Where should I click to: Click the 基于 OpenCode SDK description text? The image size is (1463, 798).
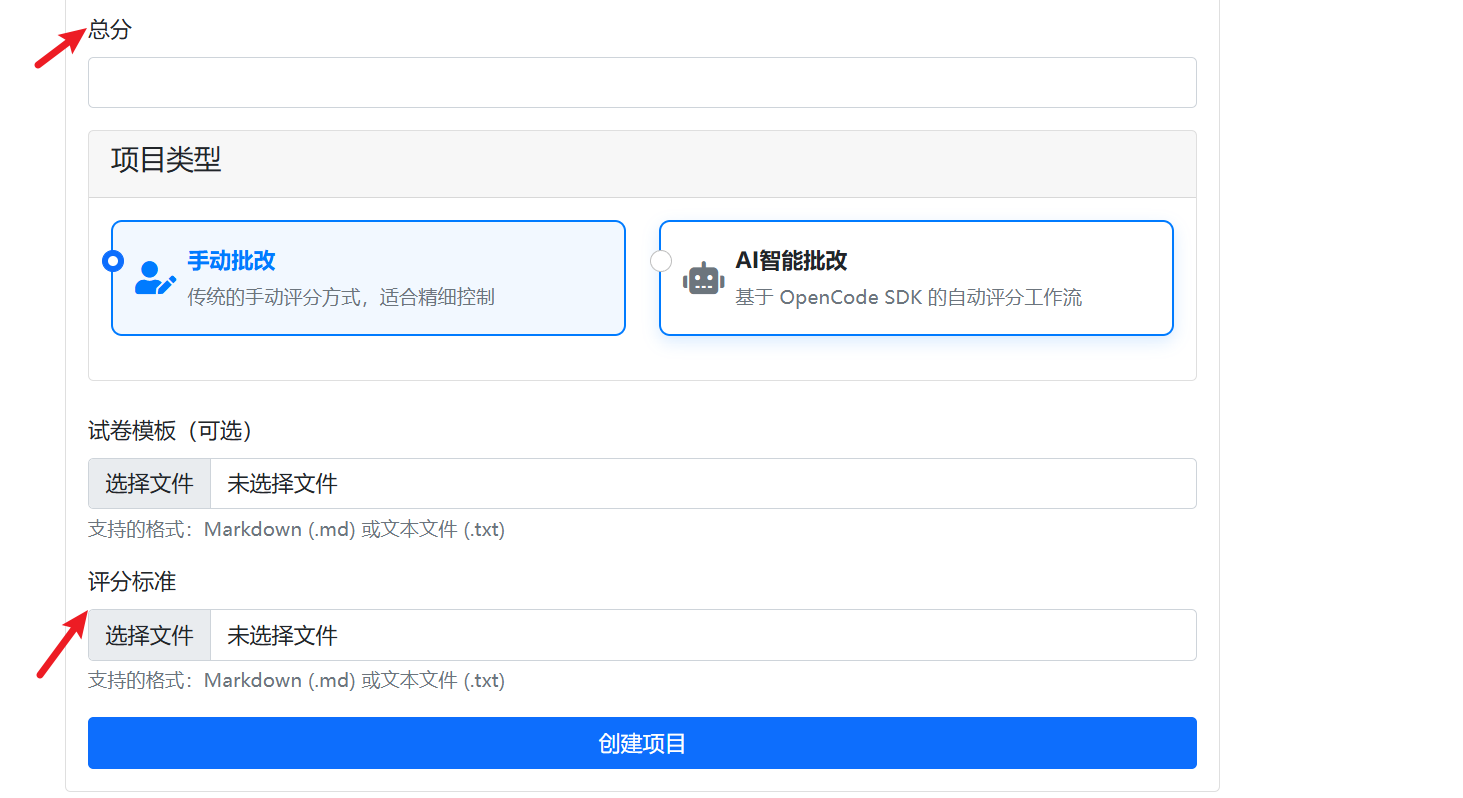(908, 297)
